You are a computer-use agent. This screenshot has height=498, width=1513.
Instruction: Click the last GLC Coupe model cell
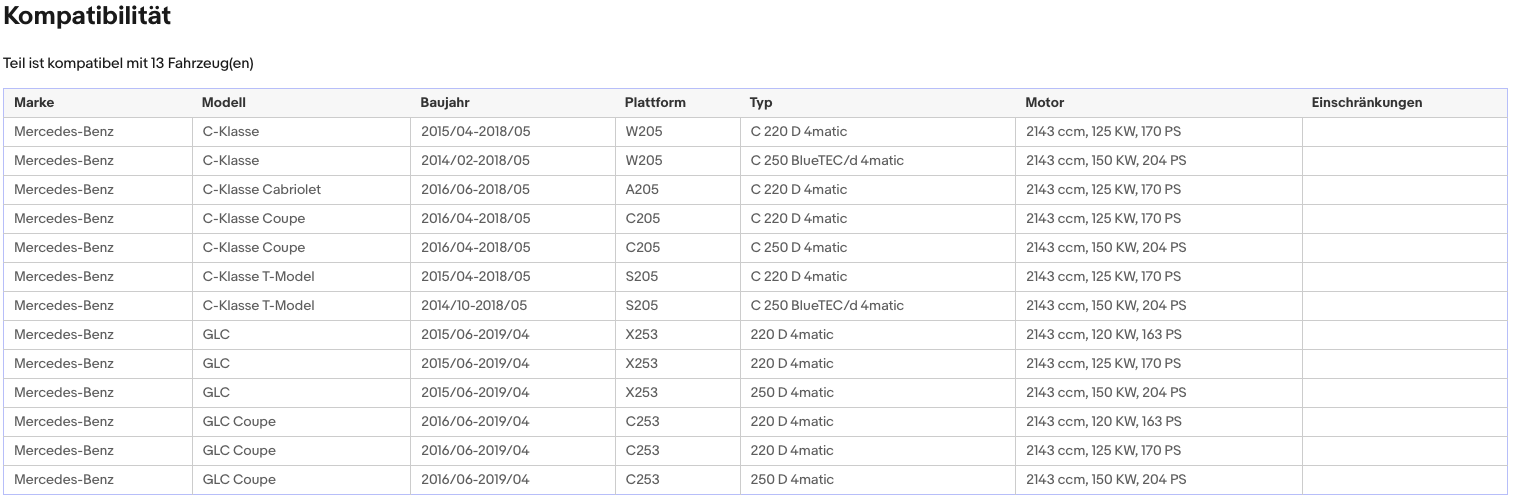(x=239, y=480)
